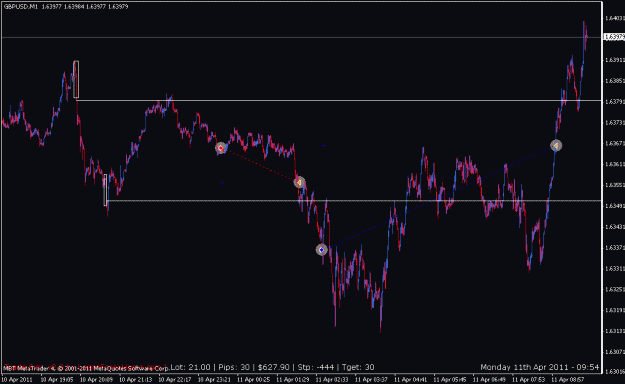
Task: Click the "11 Apr 07:53" time axis label
Action: [x=528, y=379]
